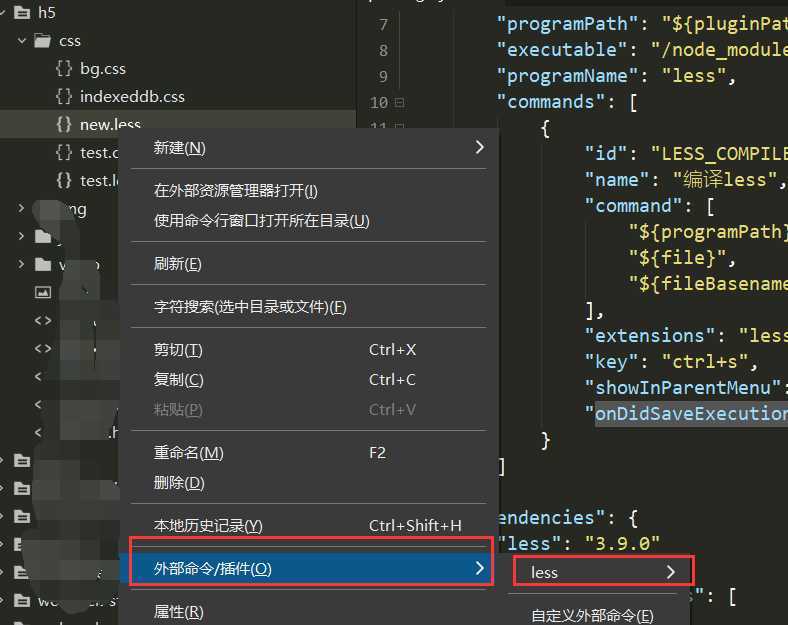Choose 在外部资源管理器打开(I)
788x625 pixels.
pos(308,190)
